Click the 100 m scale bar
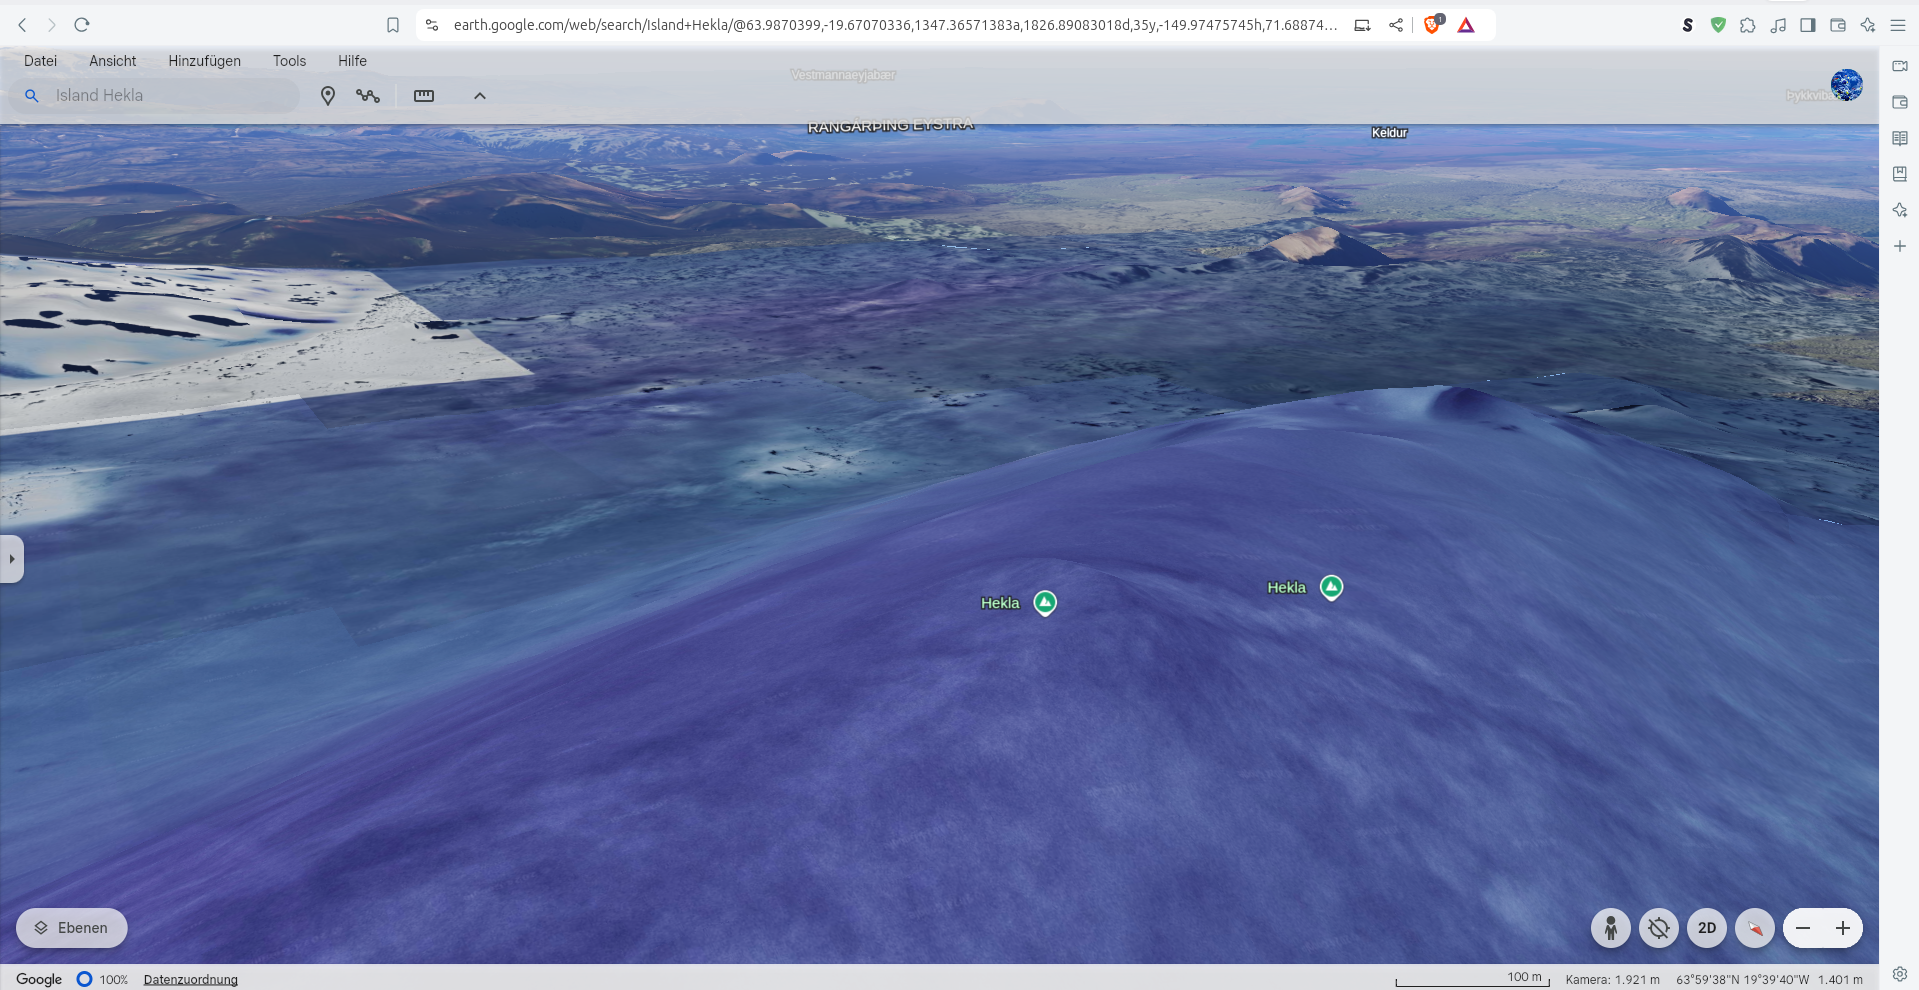The height and width of the screenshot is (990, 1919). [x=1473, y=979]
